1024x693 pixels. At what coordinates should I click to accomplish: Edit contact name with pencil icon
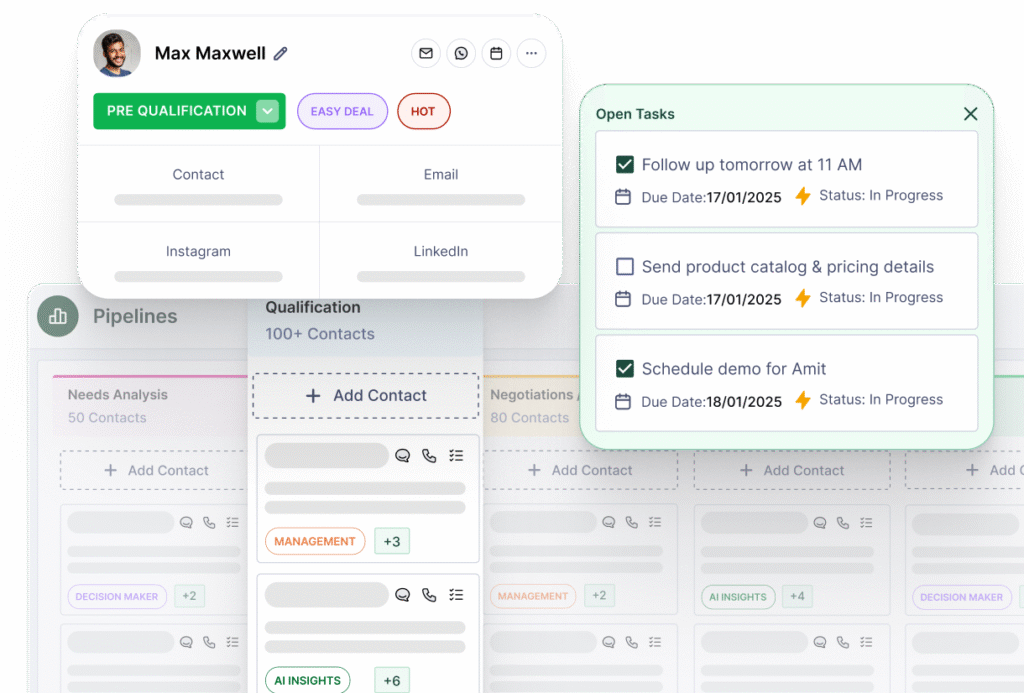point(281,54)
